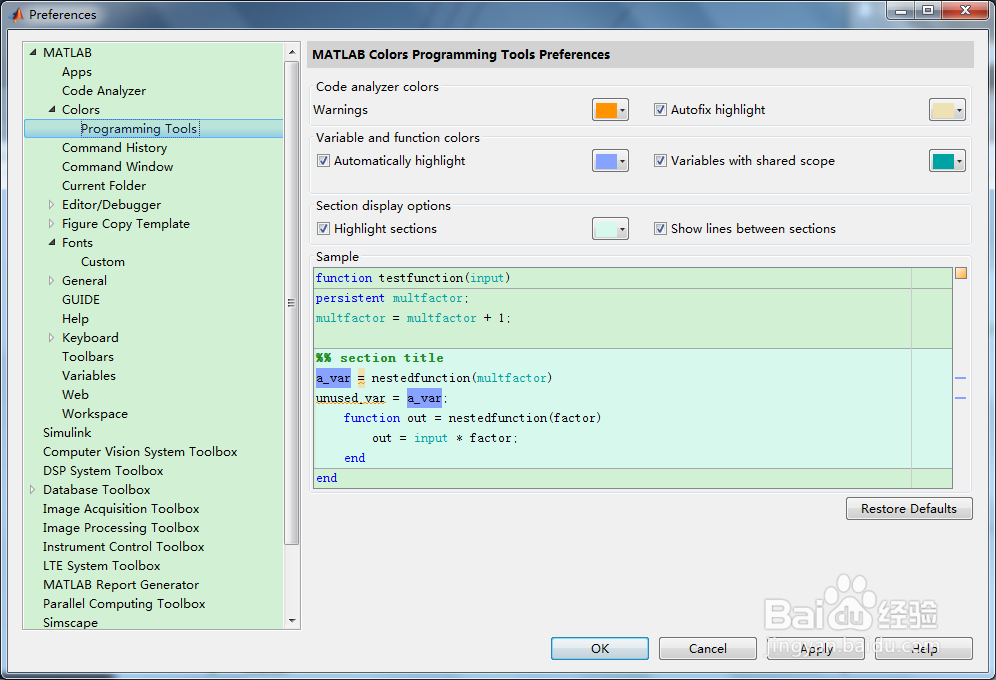
Task: Expand the Keyboard tree node
Action: [x=51, y=338]
